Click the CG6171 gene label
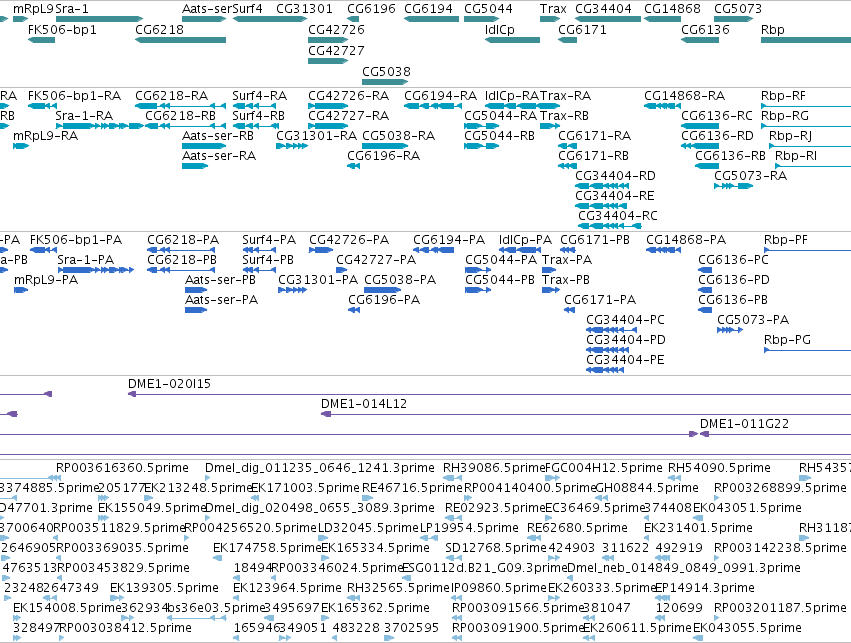851x643 pixels. tap(582, 29)
